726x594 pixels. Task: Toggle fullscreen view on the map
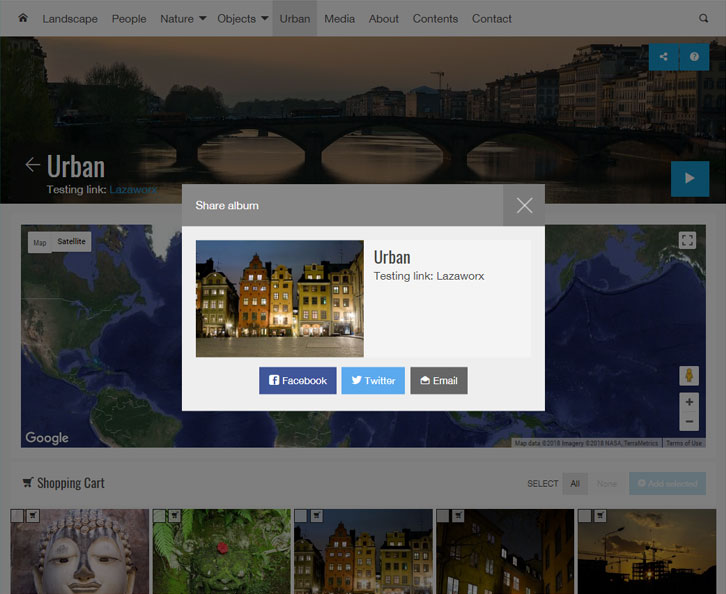pyautogui.click(x=687, y=240)
